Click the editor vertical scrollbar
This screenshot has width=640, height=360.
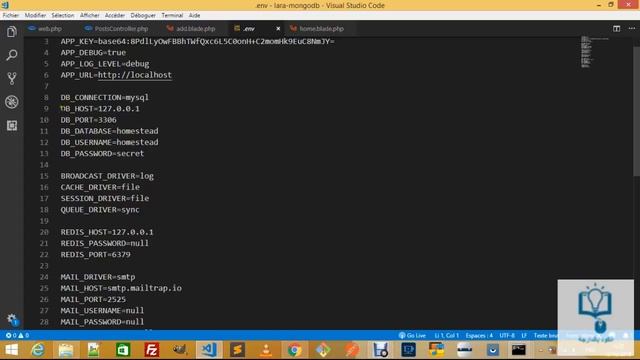pyautogui.click(x=636, y=110)
